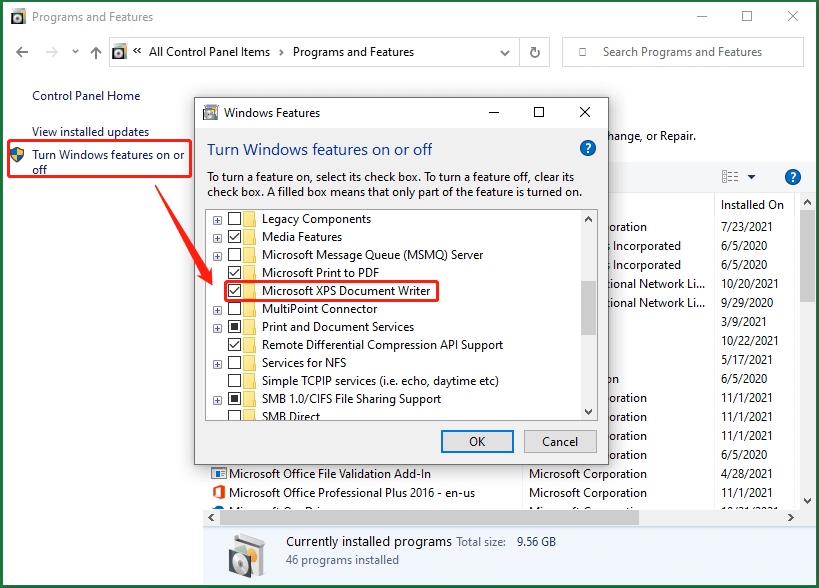
Task: Expand the Legacy Components node
Action: (217, 220)
